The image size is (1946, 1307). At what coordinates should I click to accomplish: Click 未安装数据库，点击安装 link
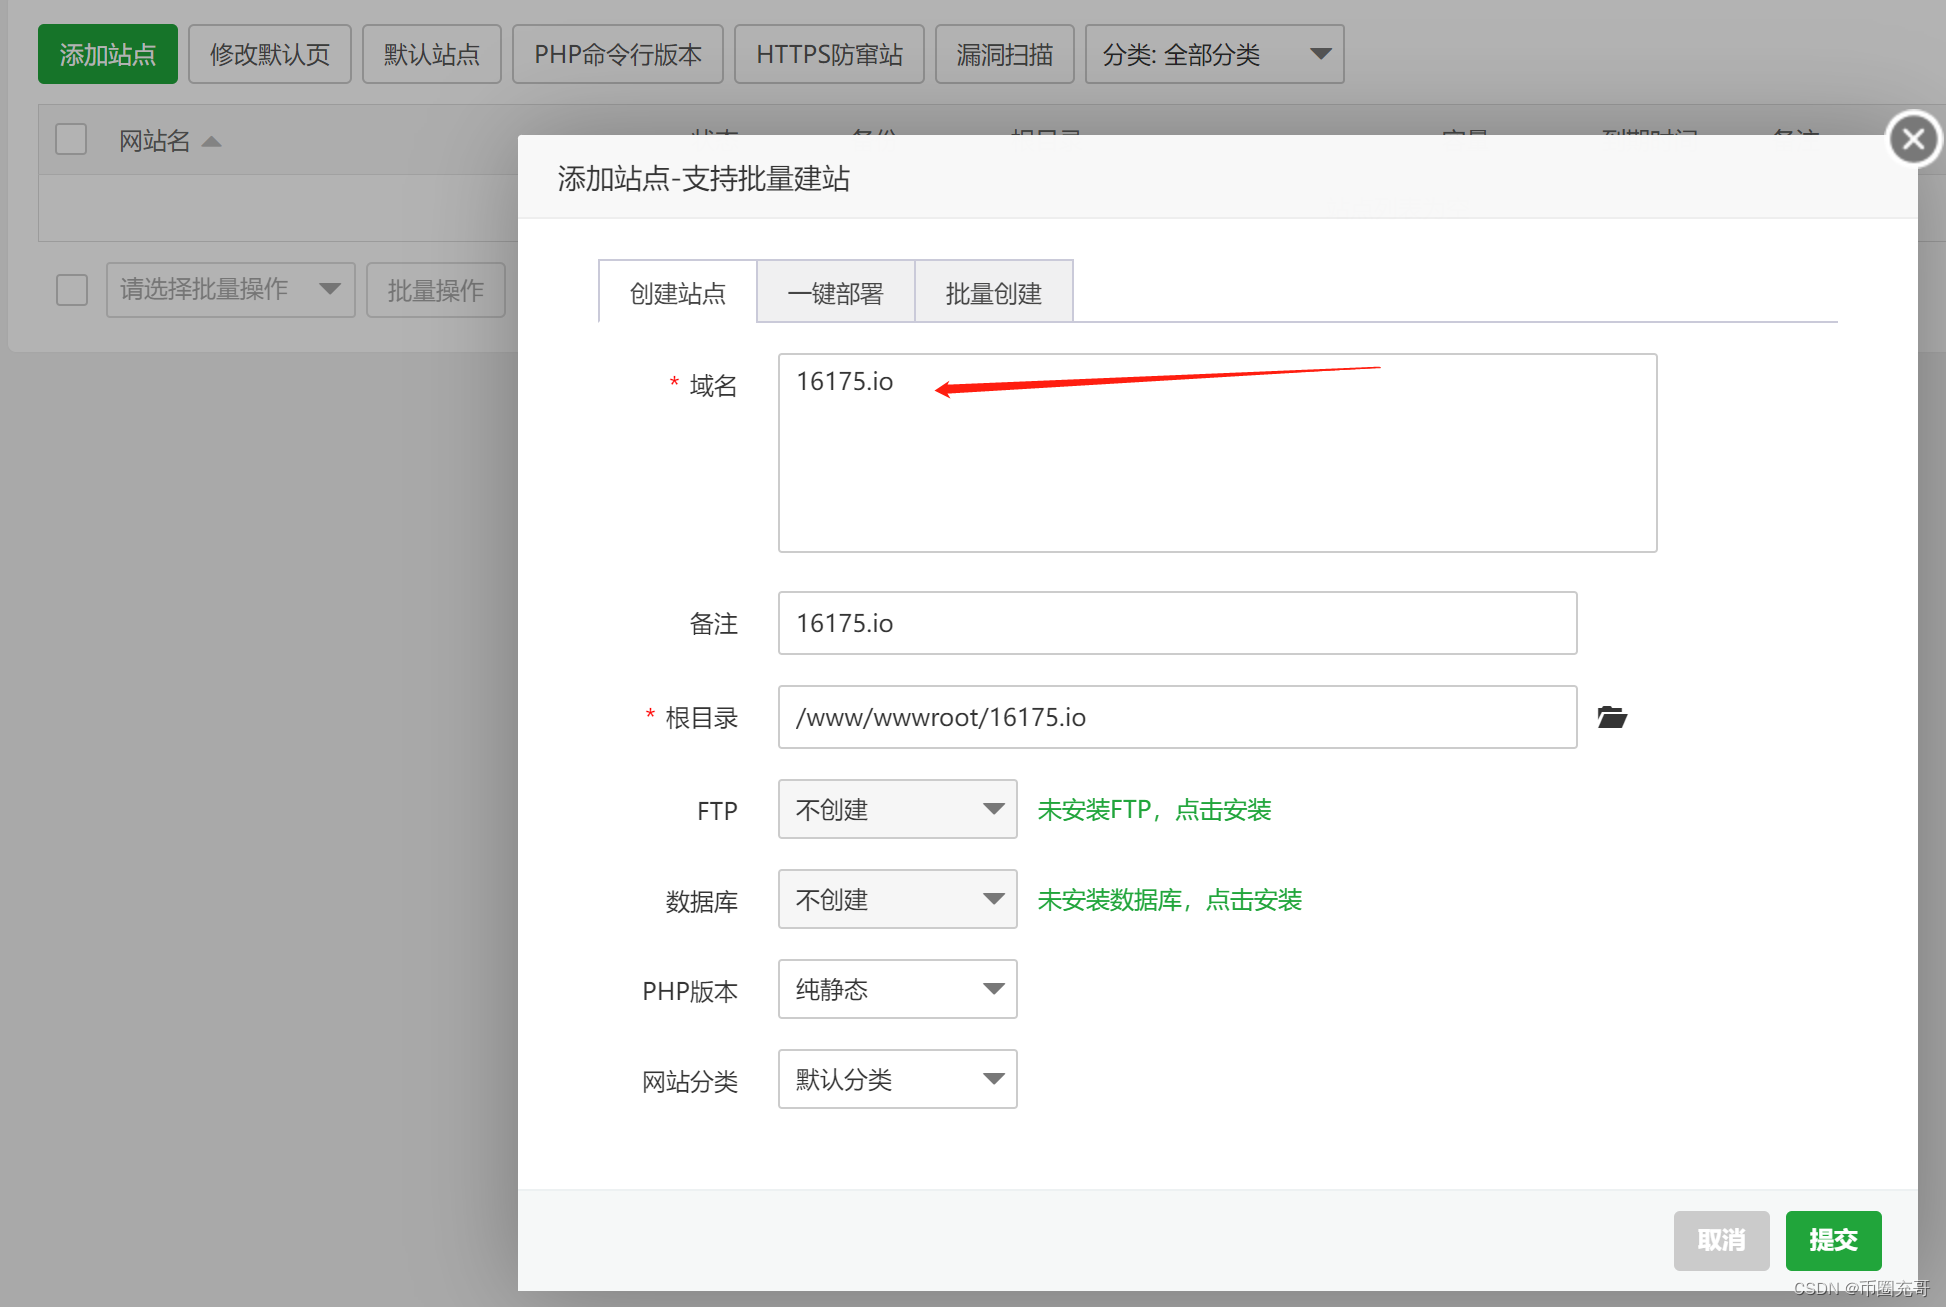pos(1169,899)
